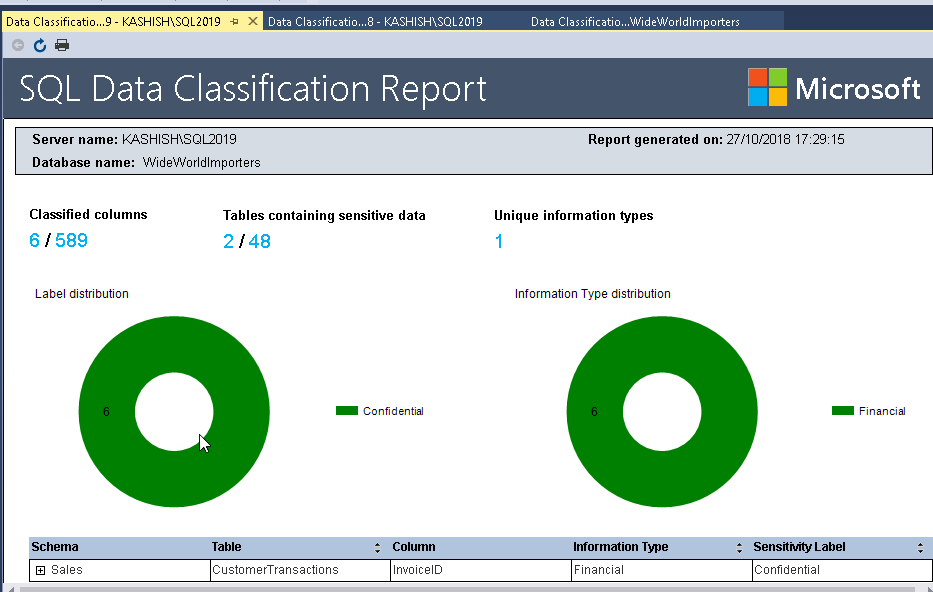Click the Back navigation arrow icon
Image resolution: width=933 pixels, height=592 pixels.
pos(18,45)
